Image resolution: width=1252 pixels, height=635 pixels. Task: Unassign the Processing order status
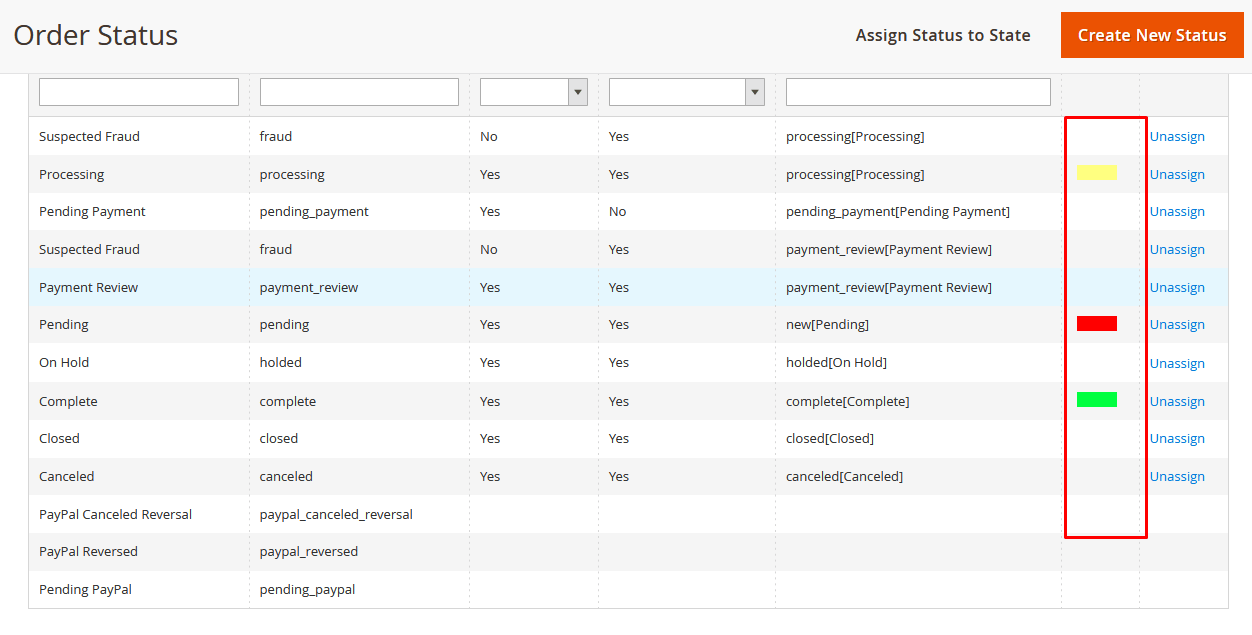(x=1177, y=174)
